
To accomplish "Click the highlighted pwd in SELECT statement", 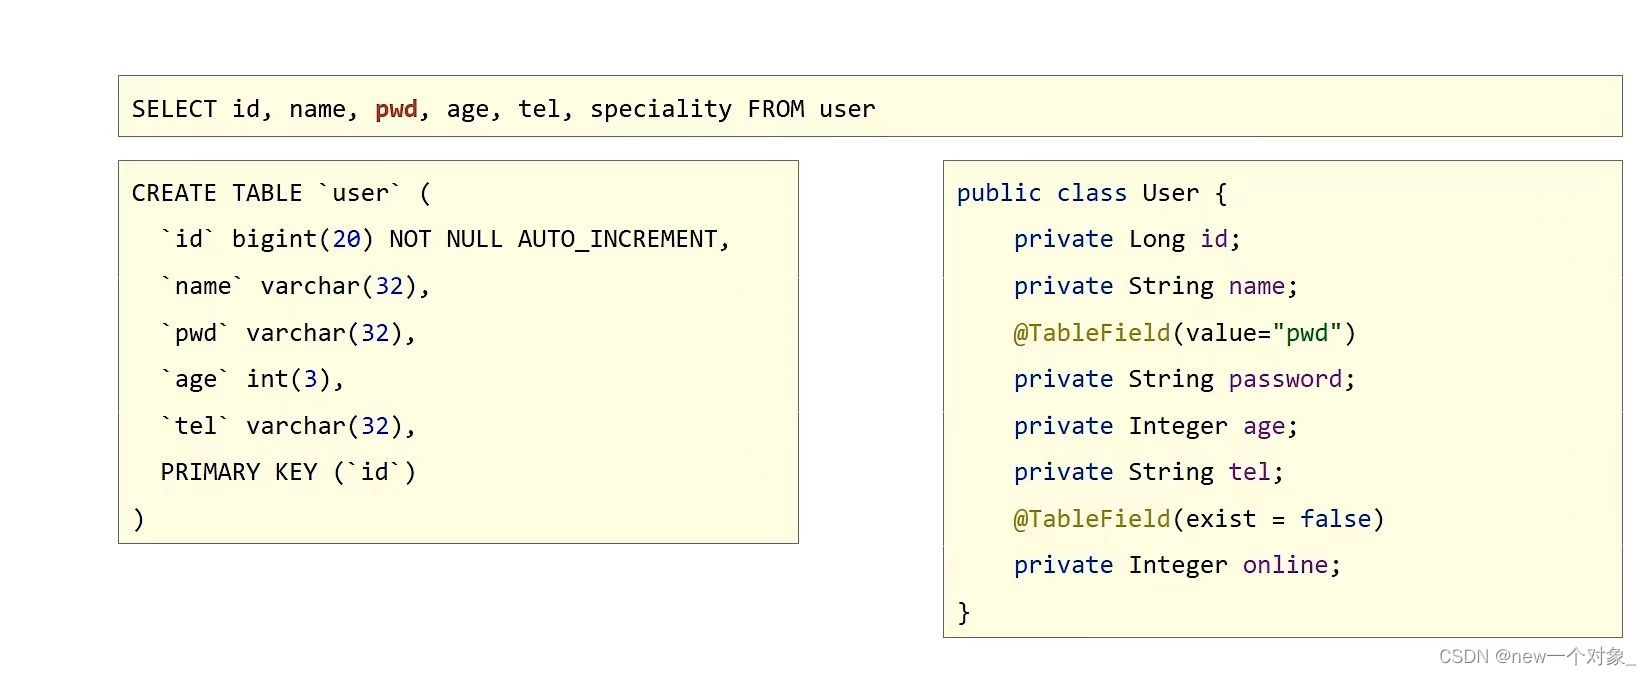I will pyautogui.click(x=396, y=109).
